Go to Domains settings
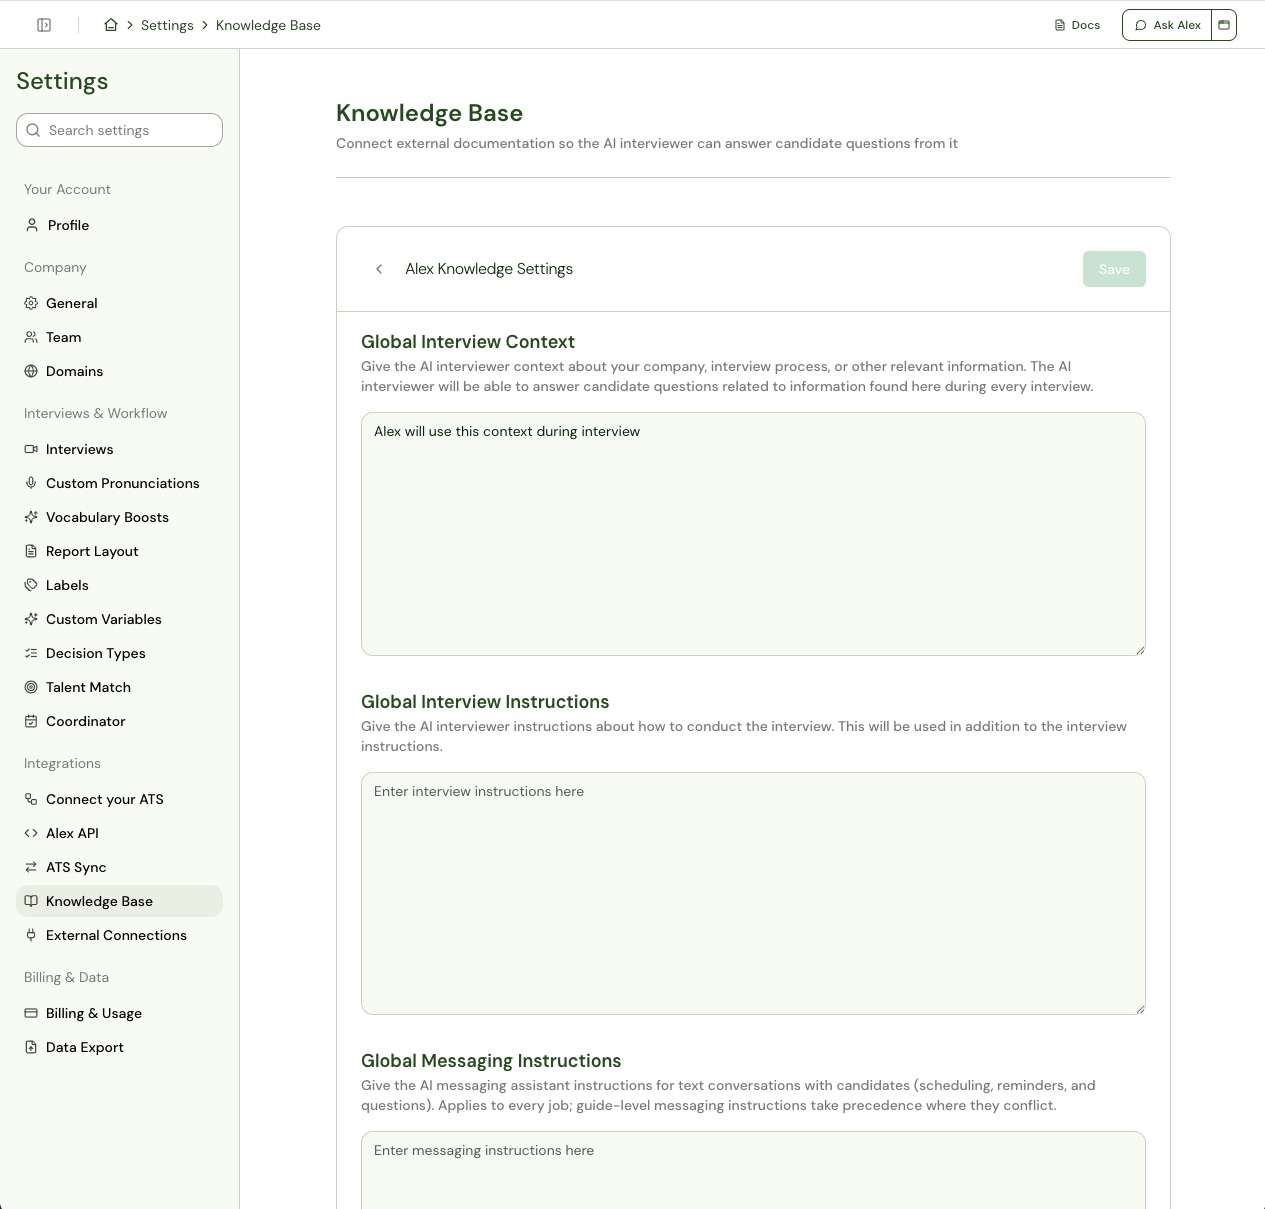This screenshot has height=1209, width=1265. [119, 371]
